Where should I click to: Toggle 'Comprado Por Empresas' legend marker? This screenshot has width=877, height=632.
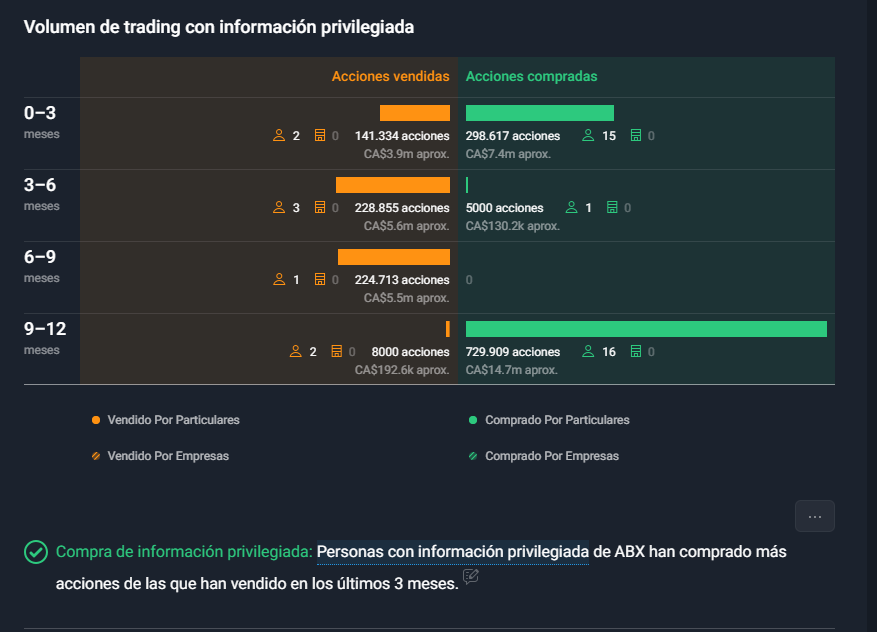click(x=473, y=456)
